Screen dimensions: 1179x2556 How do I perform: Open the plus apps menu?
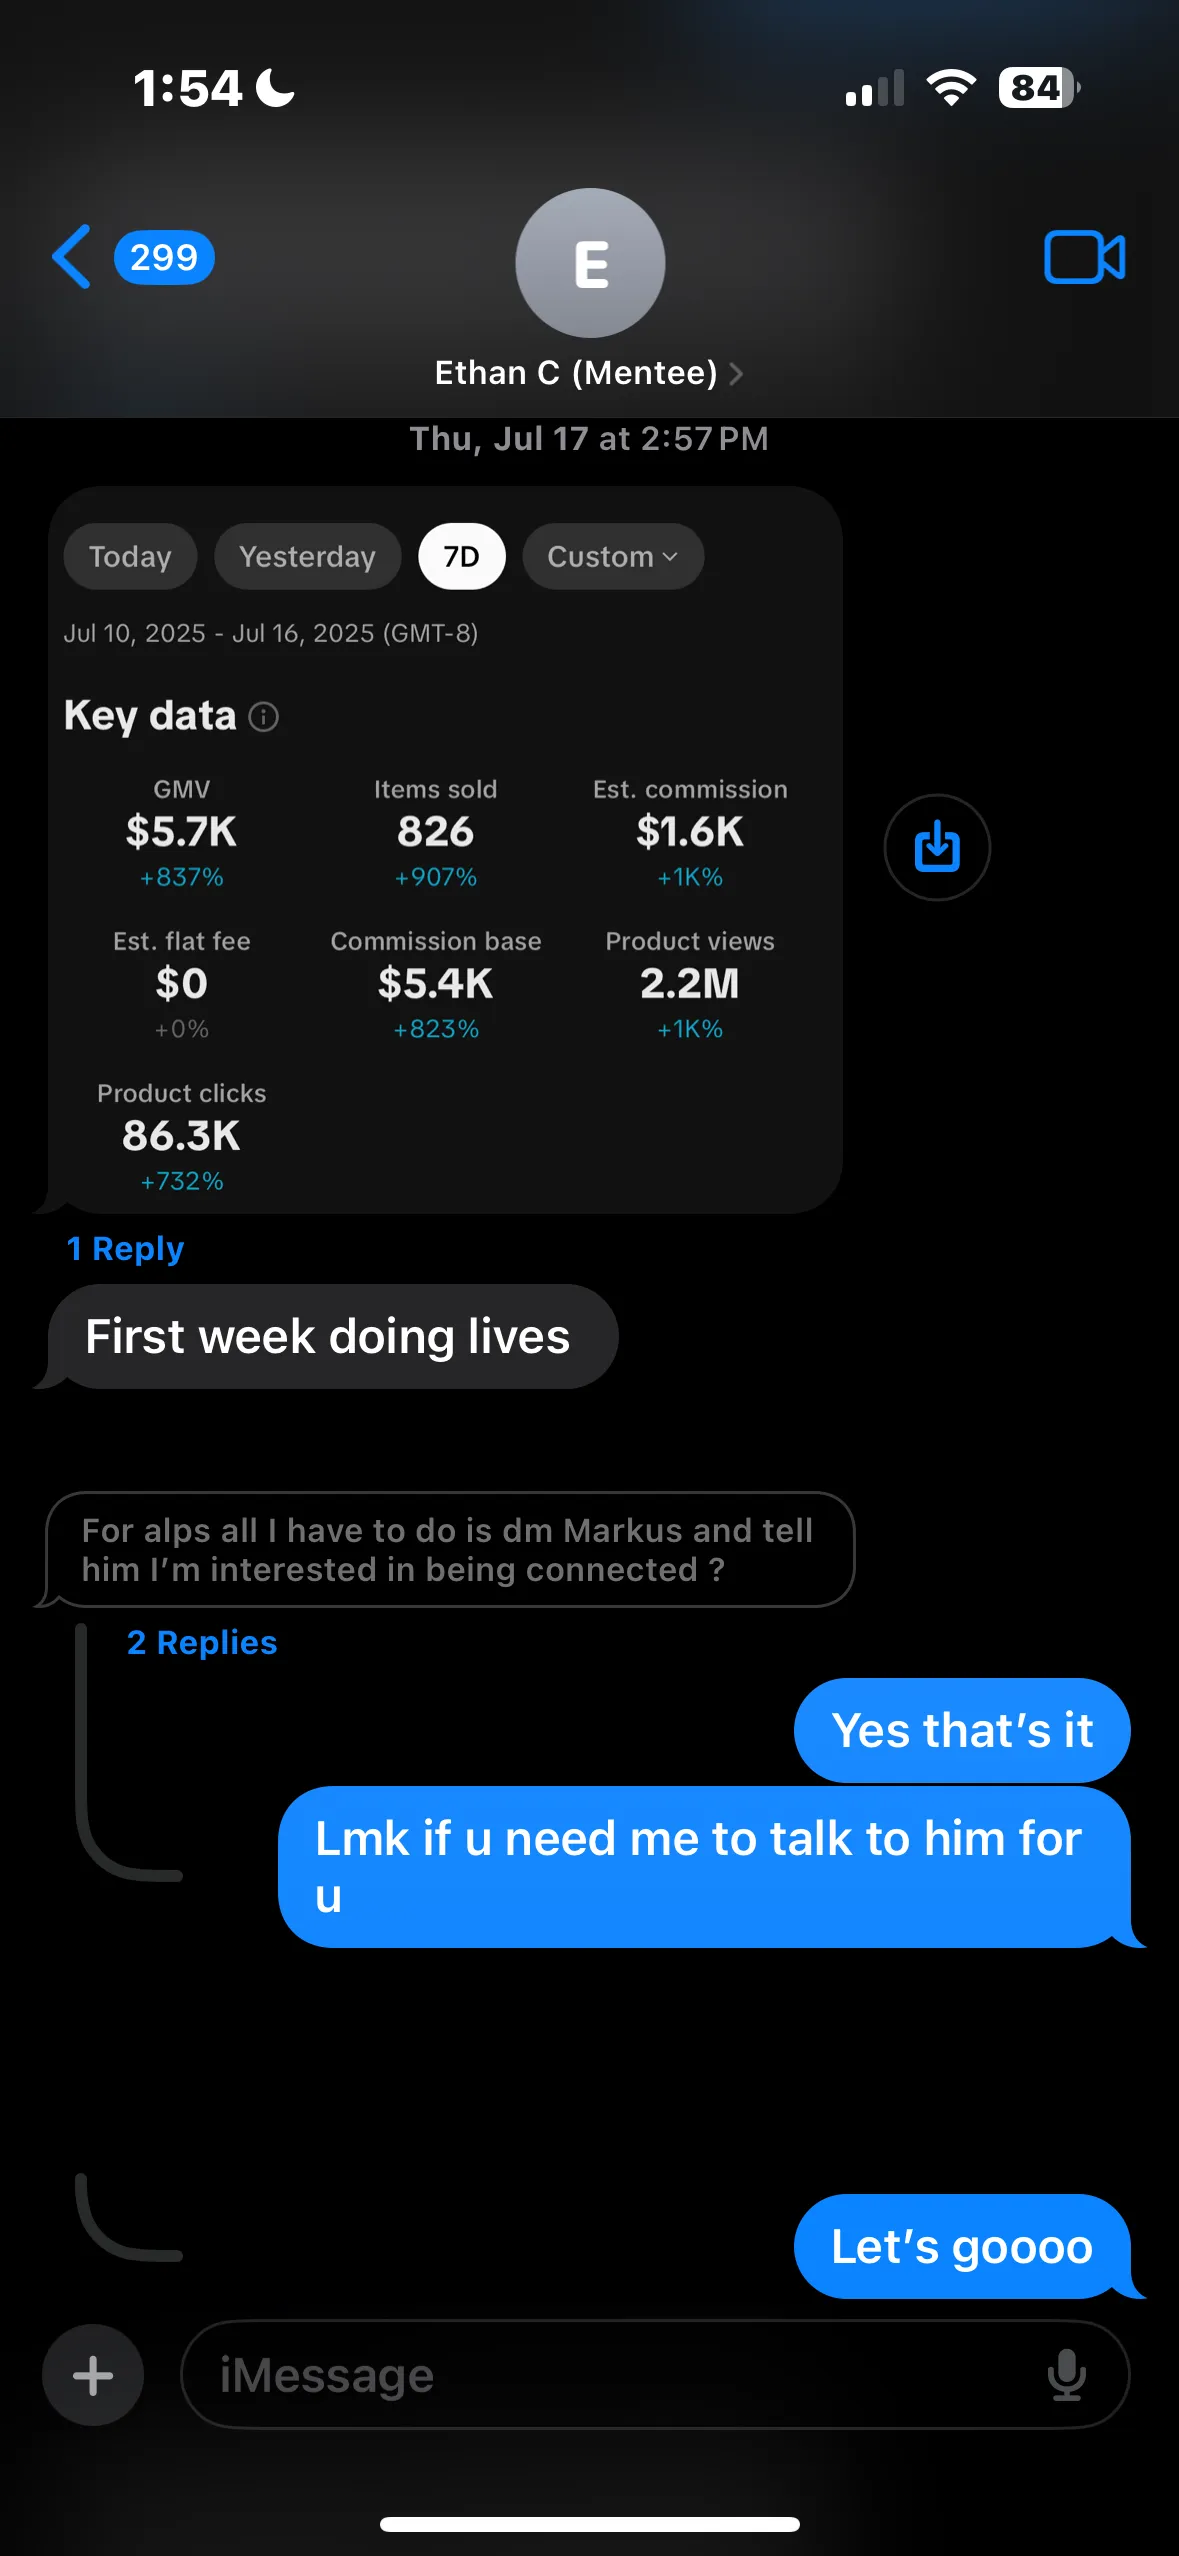pyautogui.click(x=93, y=2375)
